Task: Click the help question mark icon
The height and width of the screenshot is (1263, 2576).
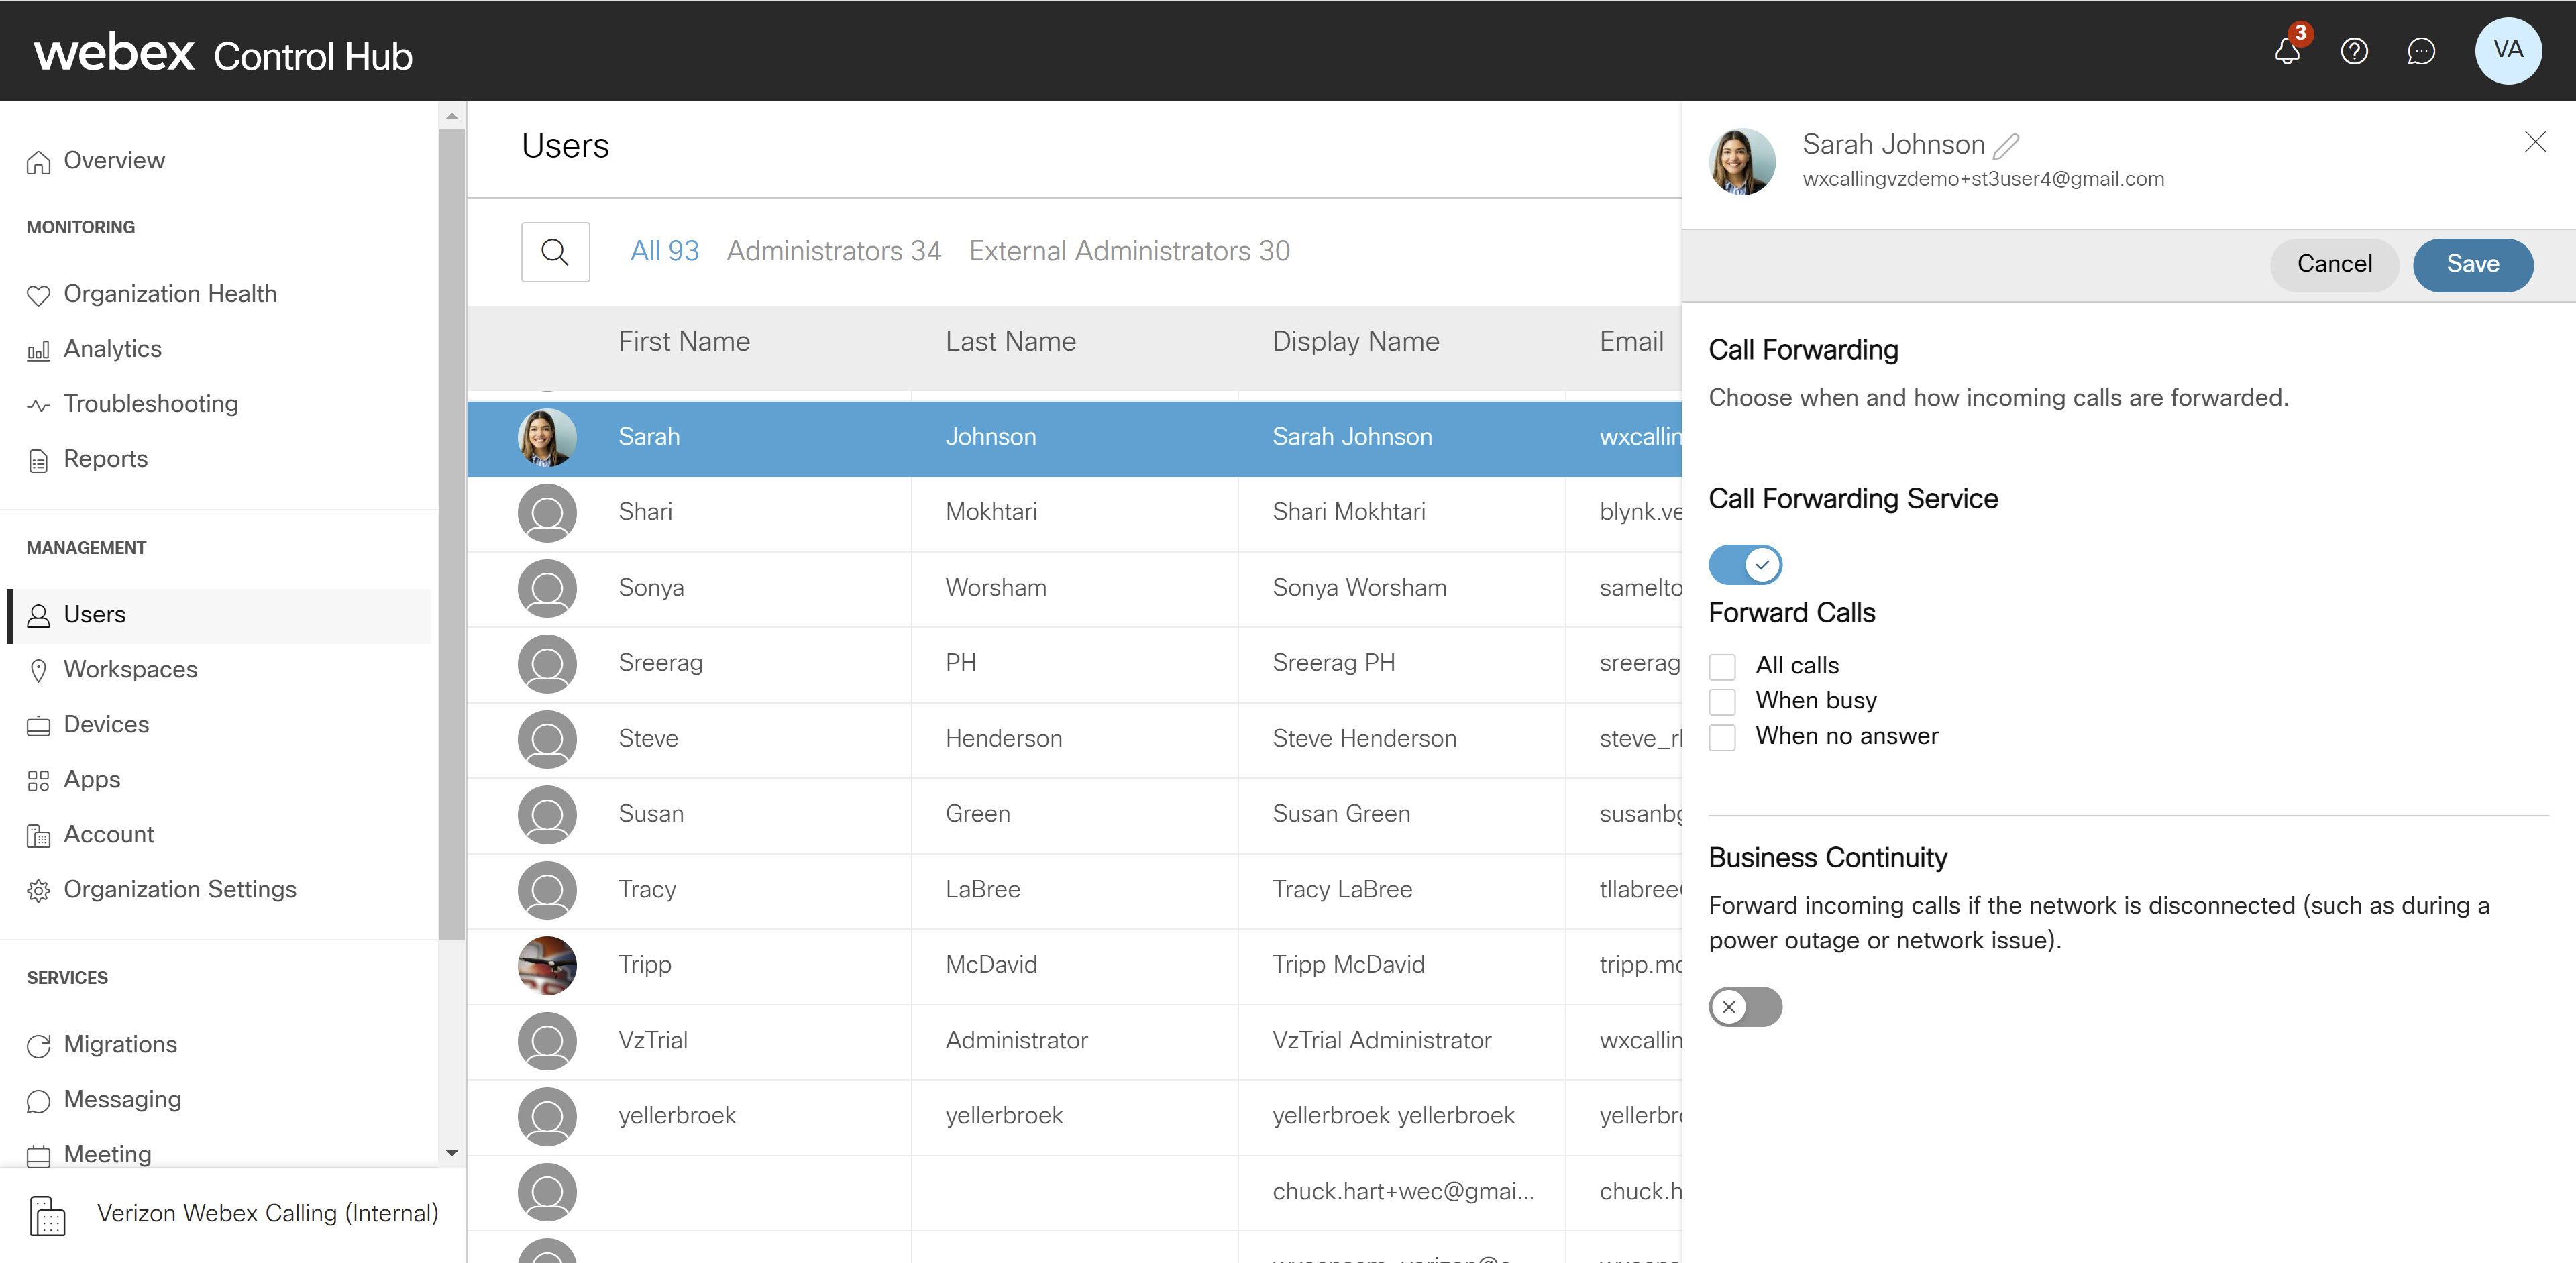Action: [2354, 51]
